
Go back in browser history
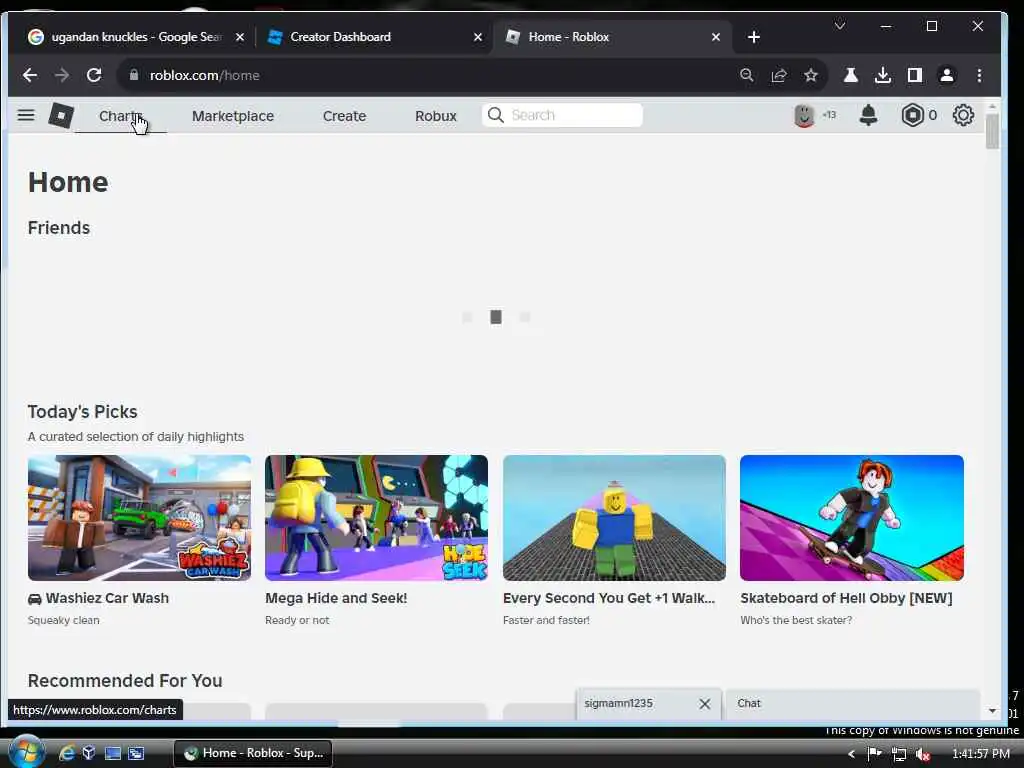(29, 75)
